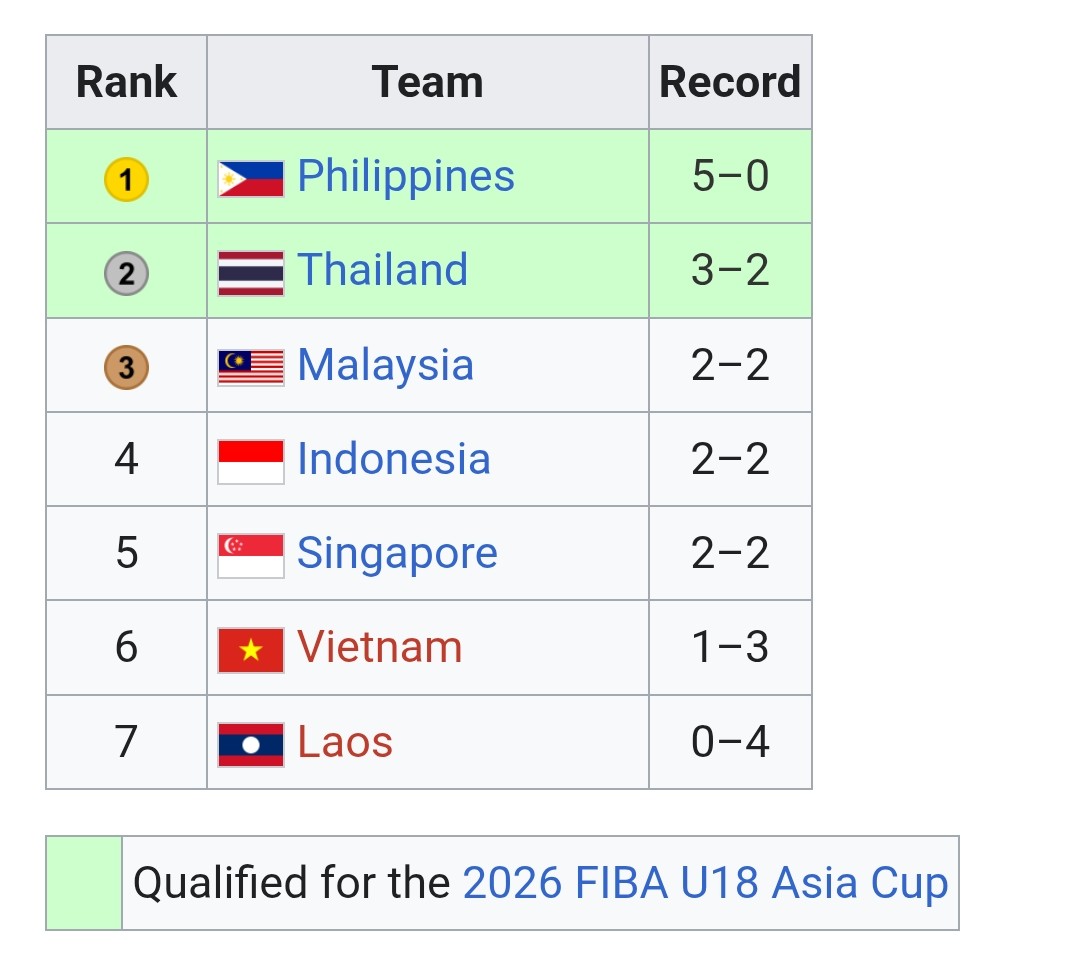Click the Laos flag icon
The height and width of the screenshot is (955, 1080).
click(x=251, y=745)
